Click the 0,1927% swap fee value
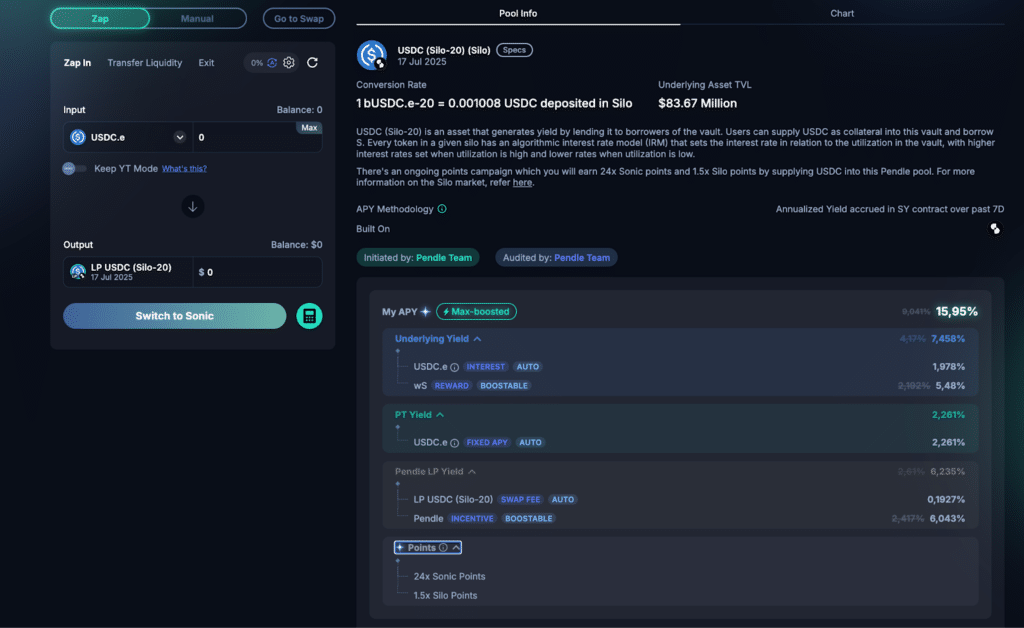The height and width of the screenshot is (628, 1024). (x=946, y=499)
